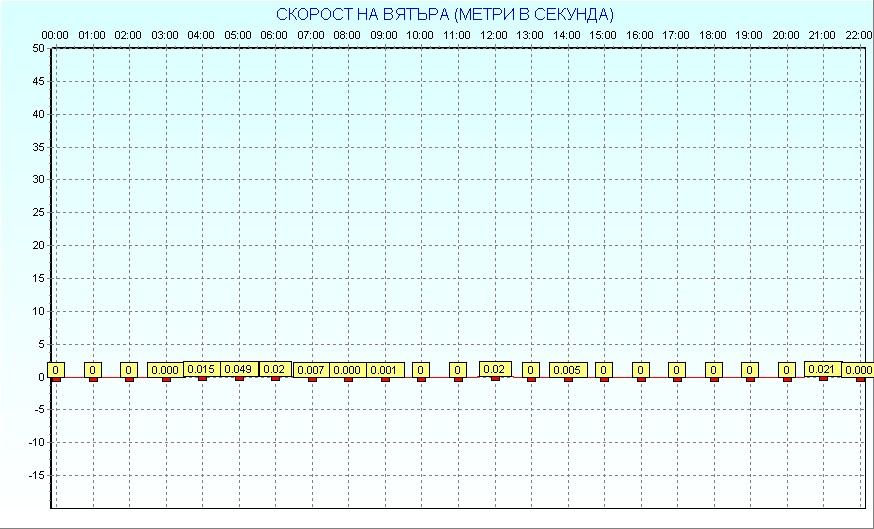This screenshot has width=874, height=529.
Task: Select the 21:00 time label
Action: [x=822, y=35]
